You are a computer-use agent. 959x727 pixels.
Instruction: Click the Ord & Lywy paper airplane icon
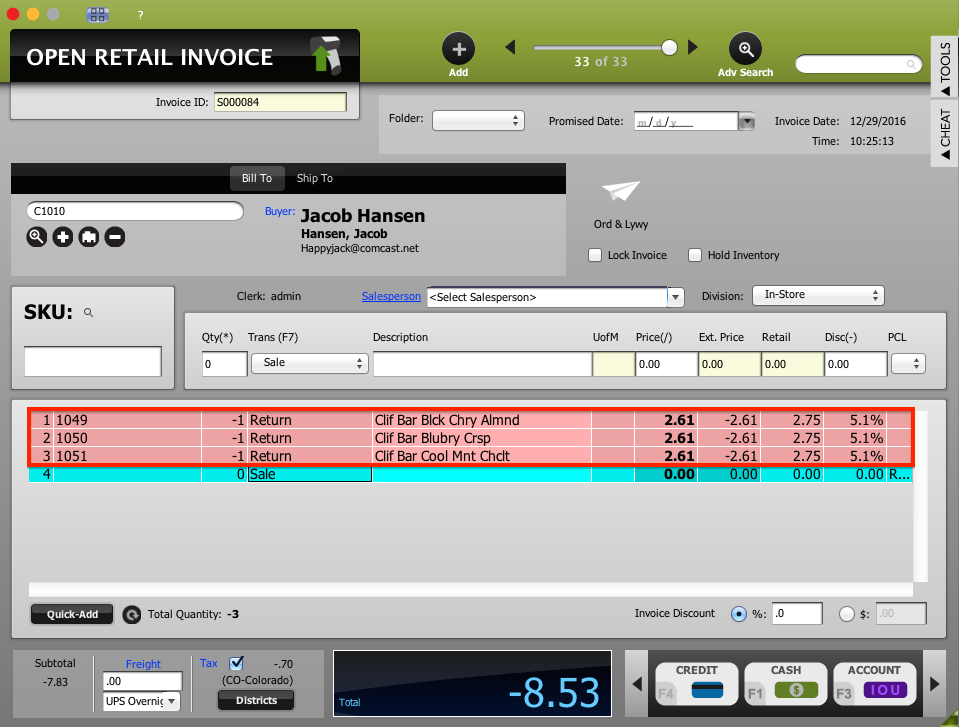[620, 193]
